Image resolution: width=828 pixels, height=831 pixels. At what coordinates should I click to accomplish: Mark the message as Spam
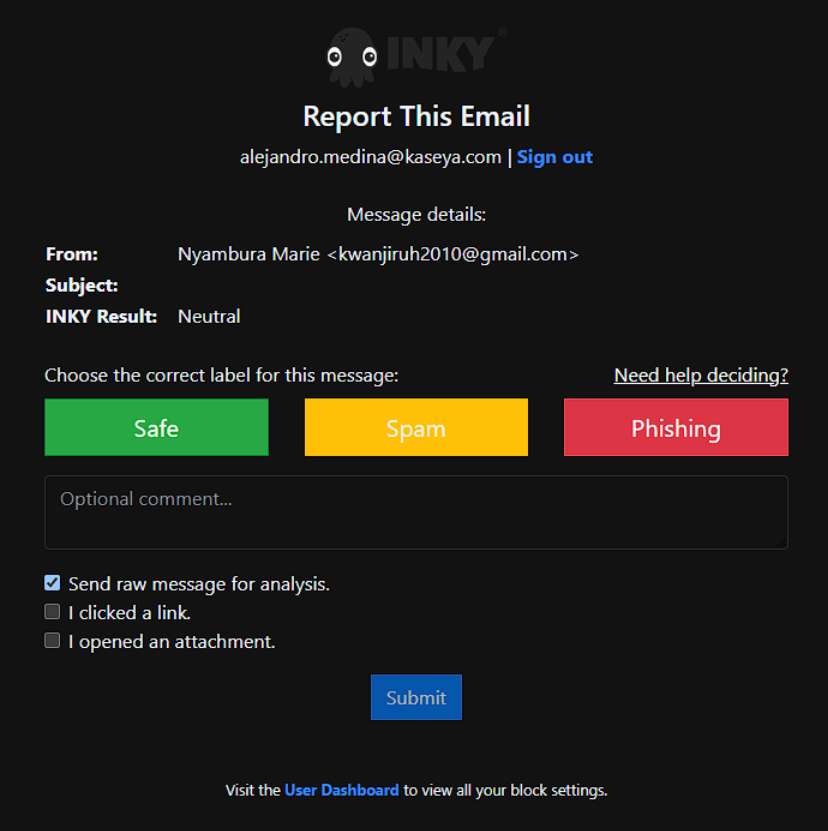click(416, 427)
